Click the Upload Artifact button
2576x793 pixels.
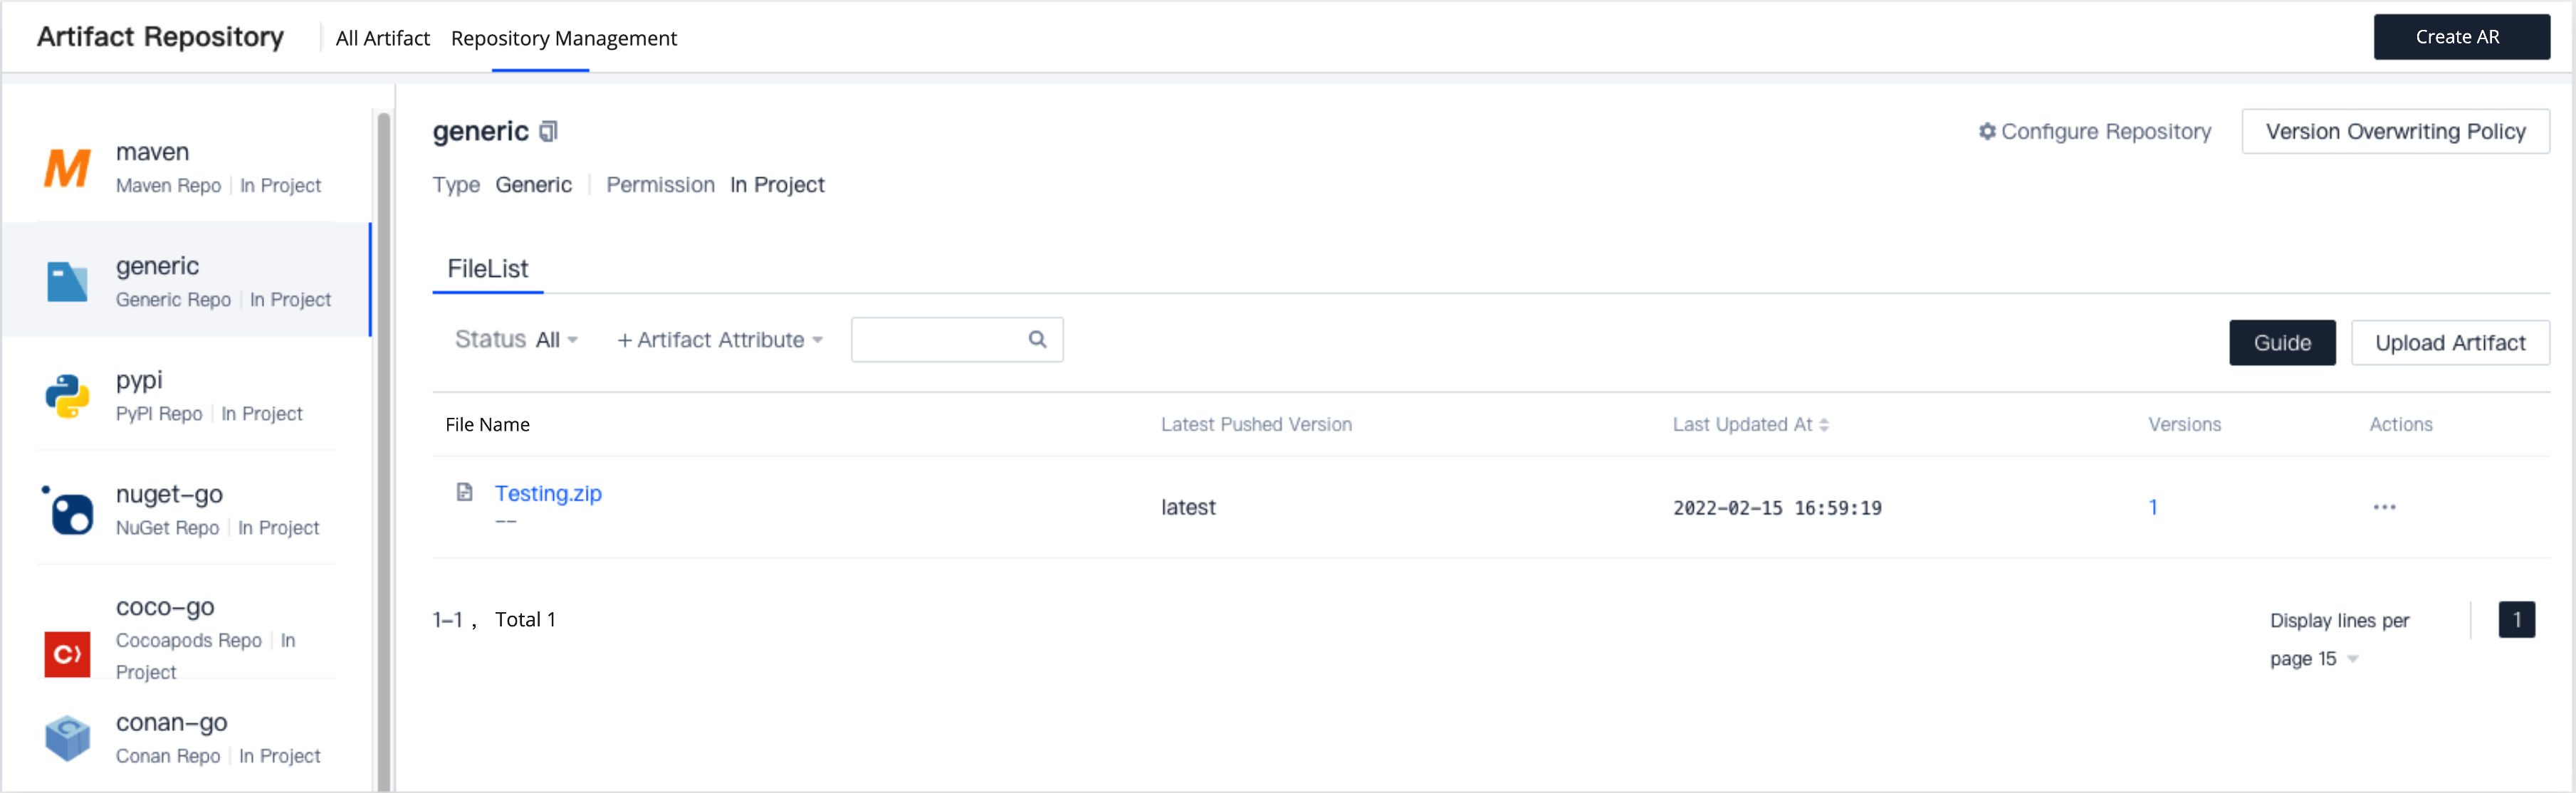[x=2450, y=343]
